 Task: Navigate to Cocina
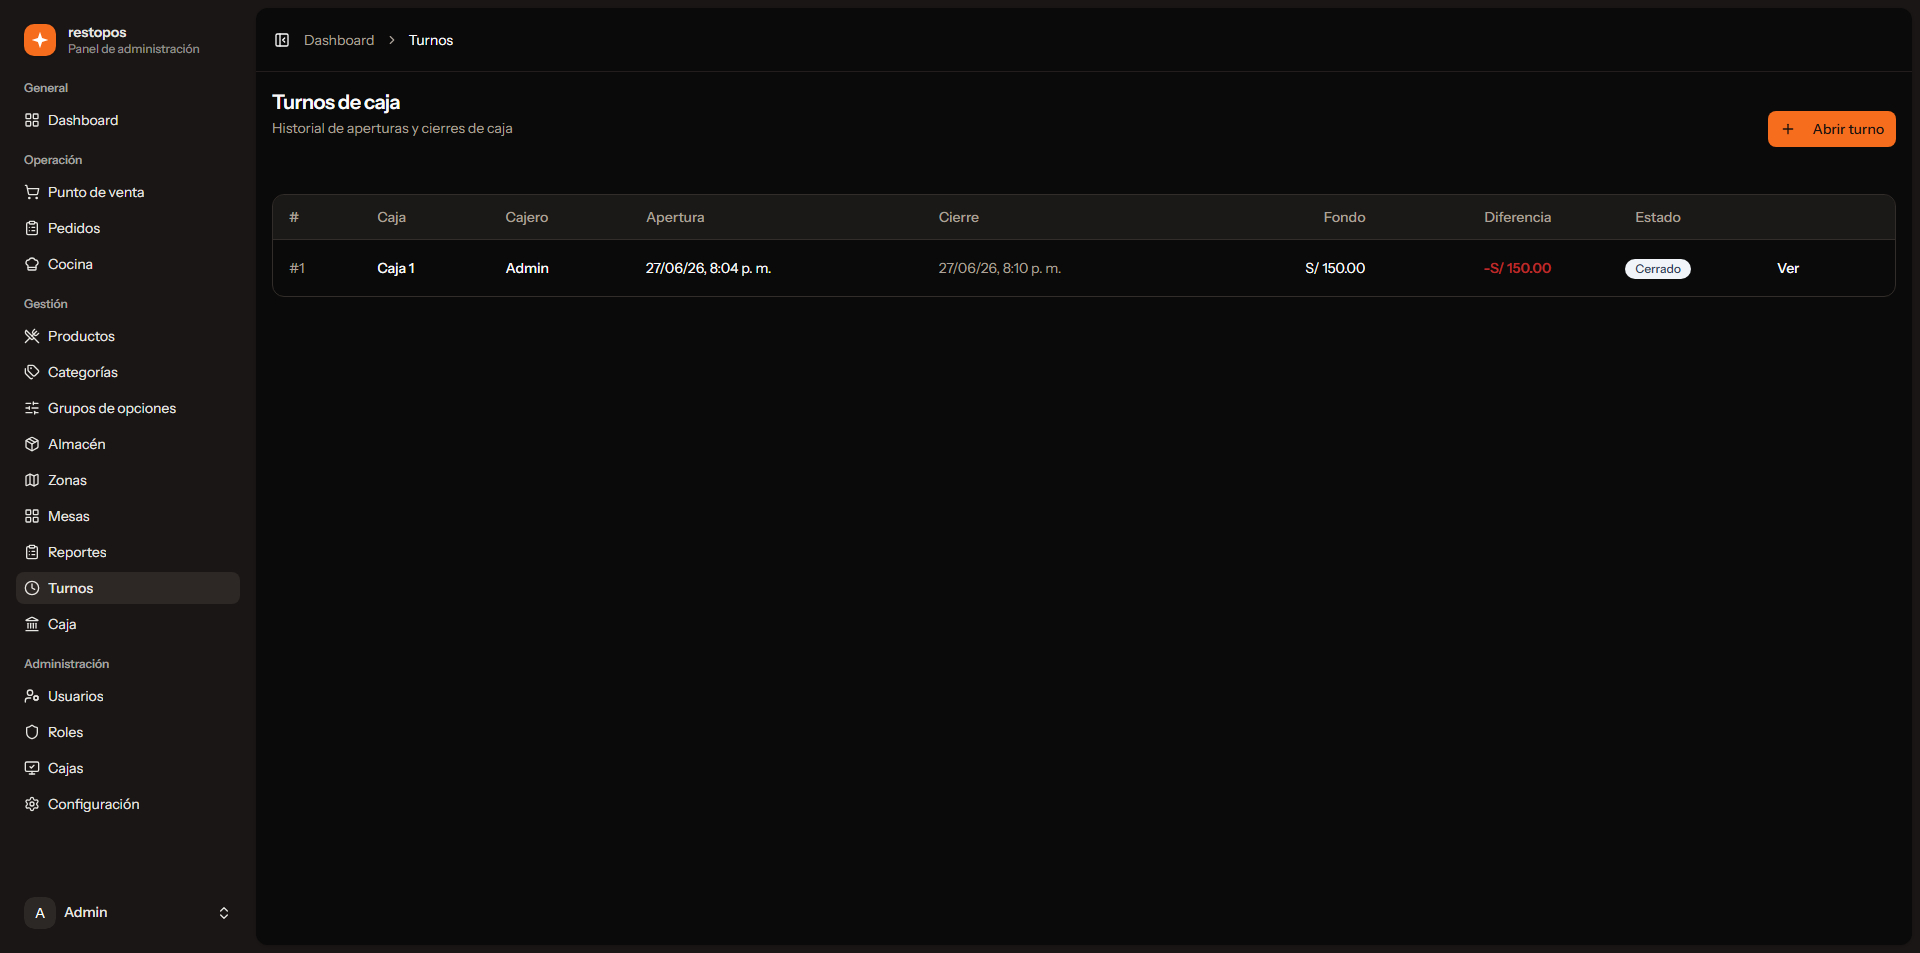pyautogui.click(x=128, y=264)
